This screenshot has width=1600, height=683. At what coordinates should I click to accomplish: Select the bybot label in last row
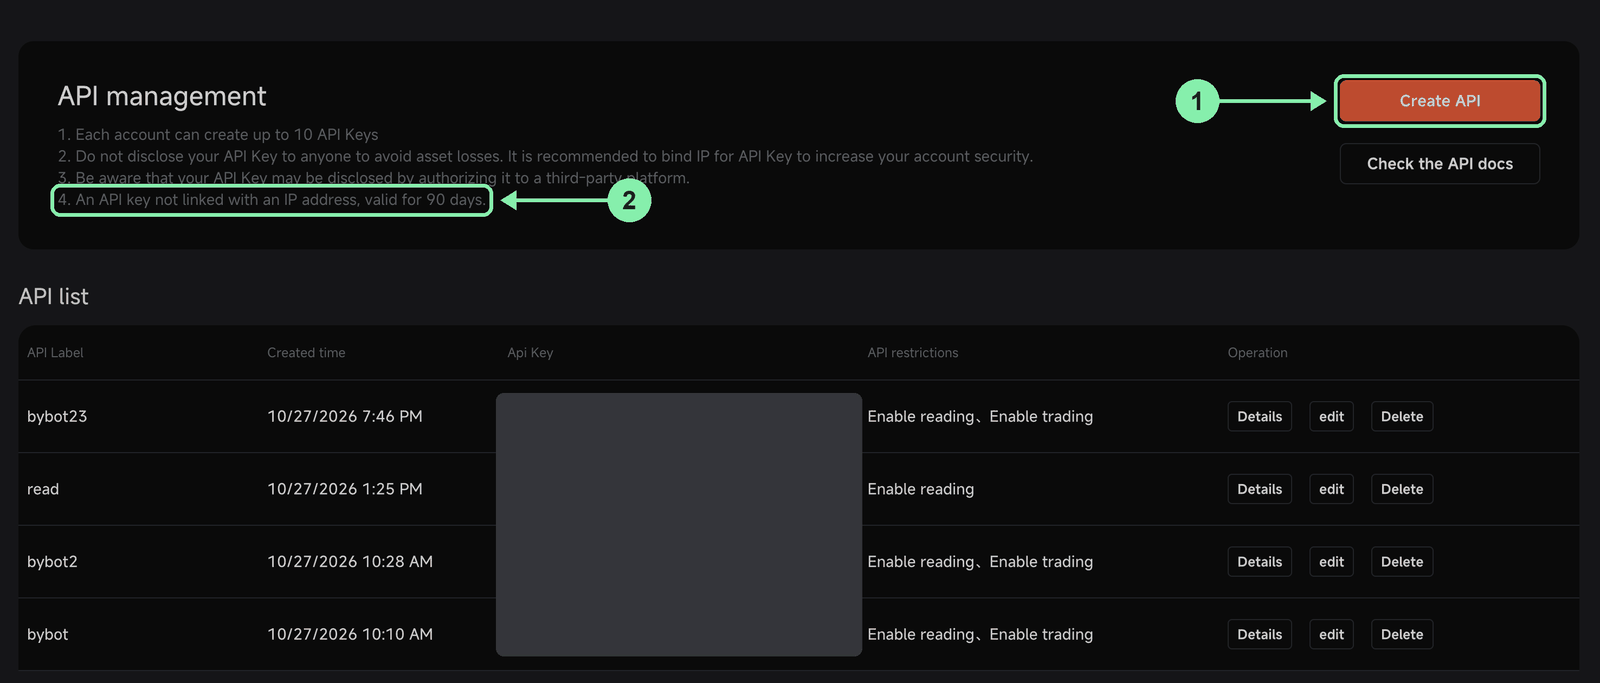[x=48, y=634]
